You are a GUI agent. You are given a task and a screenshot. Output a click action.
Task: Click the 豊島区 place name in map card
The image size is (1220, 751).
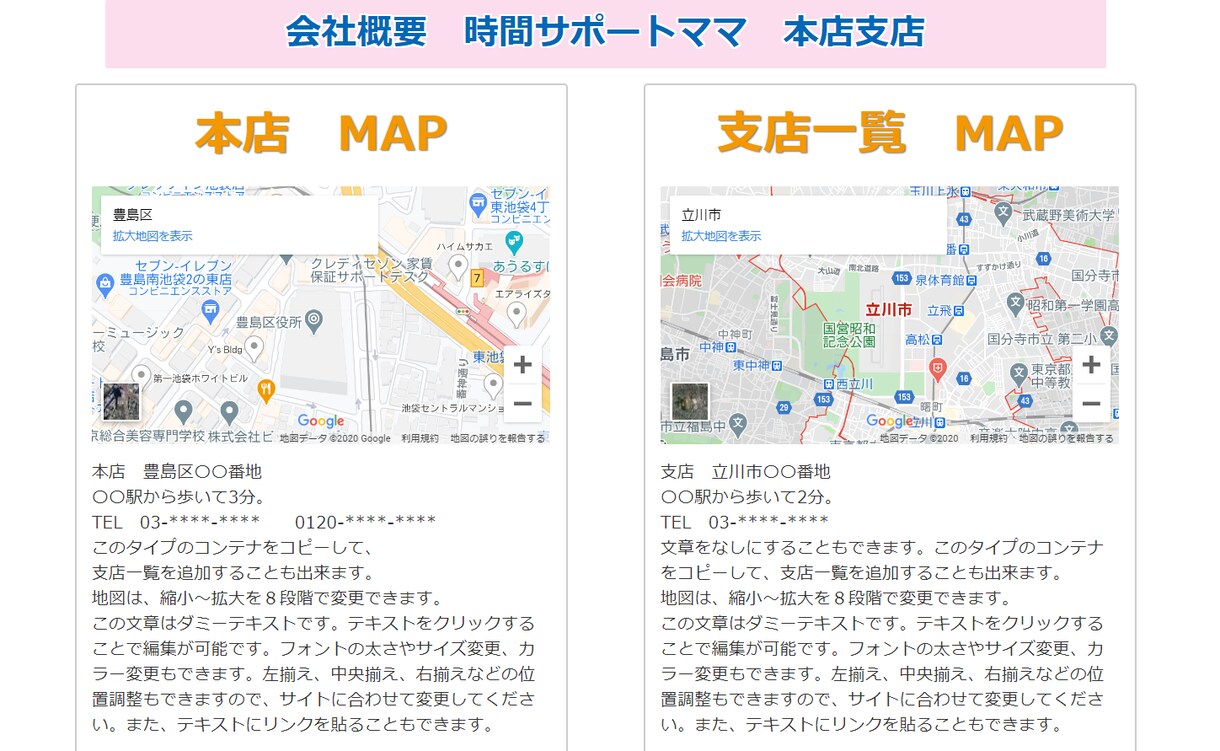pyautogui.click(x=132, y=215)
